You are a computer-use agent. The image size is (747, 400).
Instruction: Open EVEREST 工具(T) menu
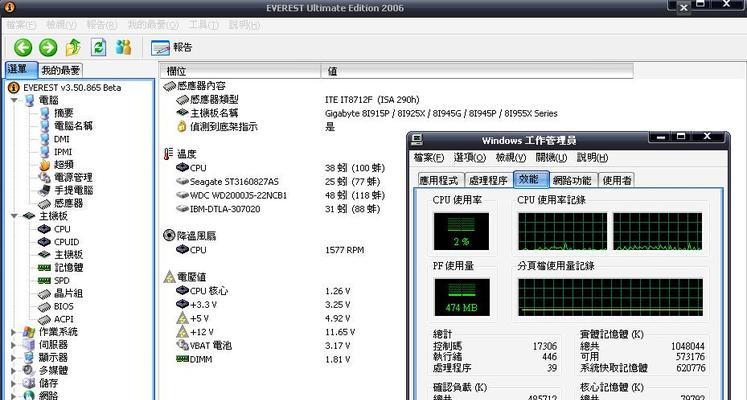(x=204, y=25)
